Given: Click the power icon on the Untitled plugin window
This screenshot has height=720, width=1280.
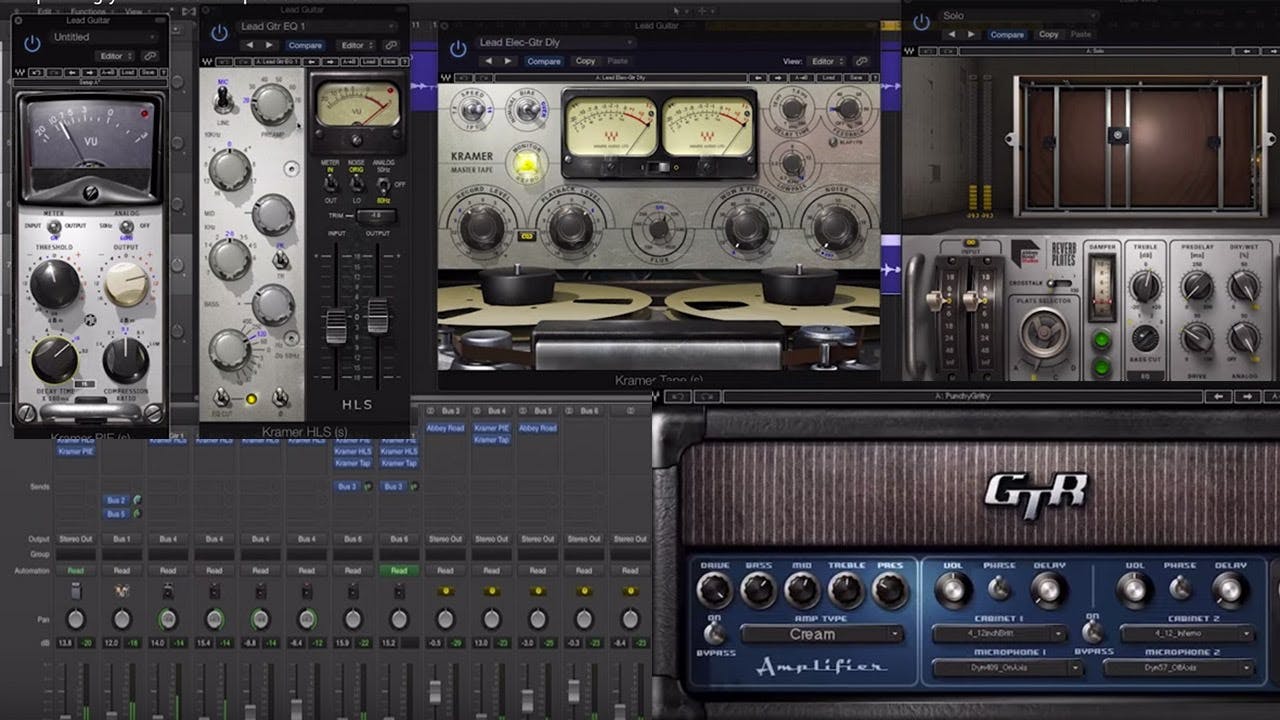Looking at the screenshot, I should [x=32, y=42].
